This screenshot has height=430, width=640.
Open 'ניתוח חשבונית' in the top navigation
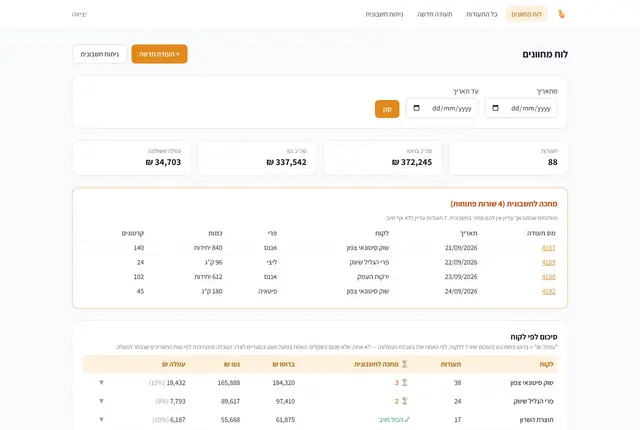[384, 14]
